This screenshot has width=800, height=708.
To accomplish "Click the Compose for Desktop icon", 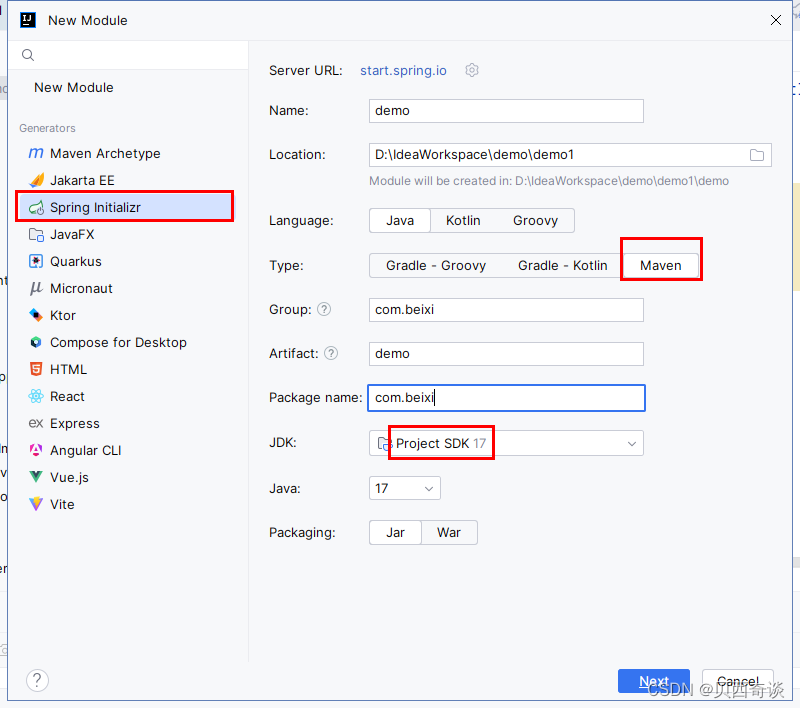I will [x=36, y=342].
